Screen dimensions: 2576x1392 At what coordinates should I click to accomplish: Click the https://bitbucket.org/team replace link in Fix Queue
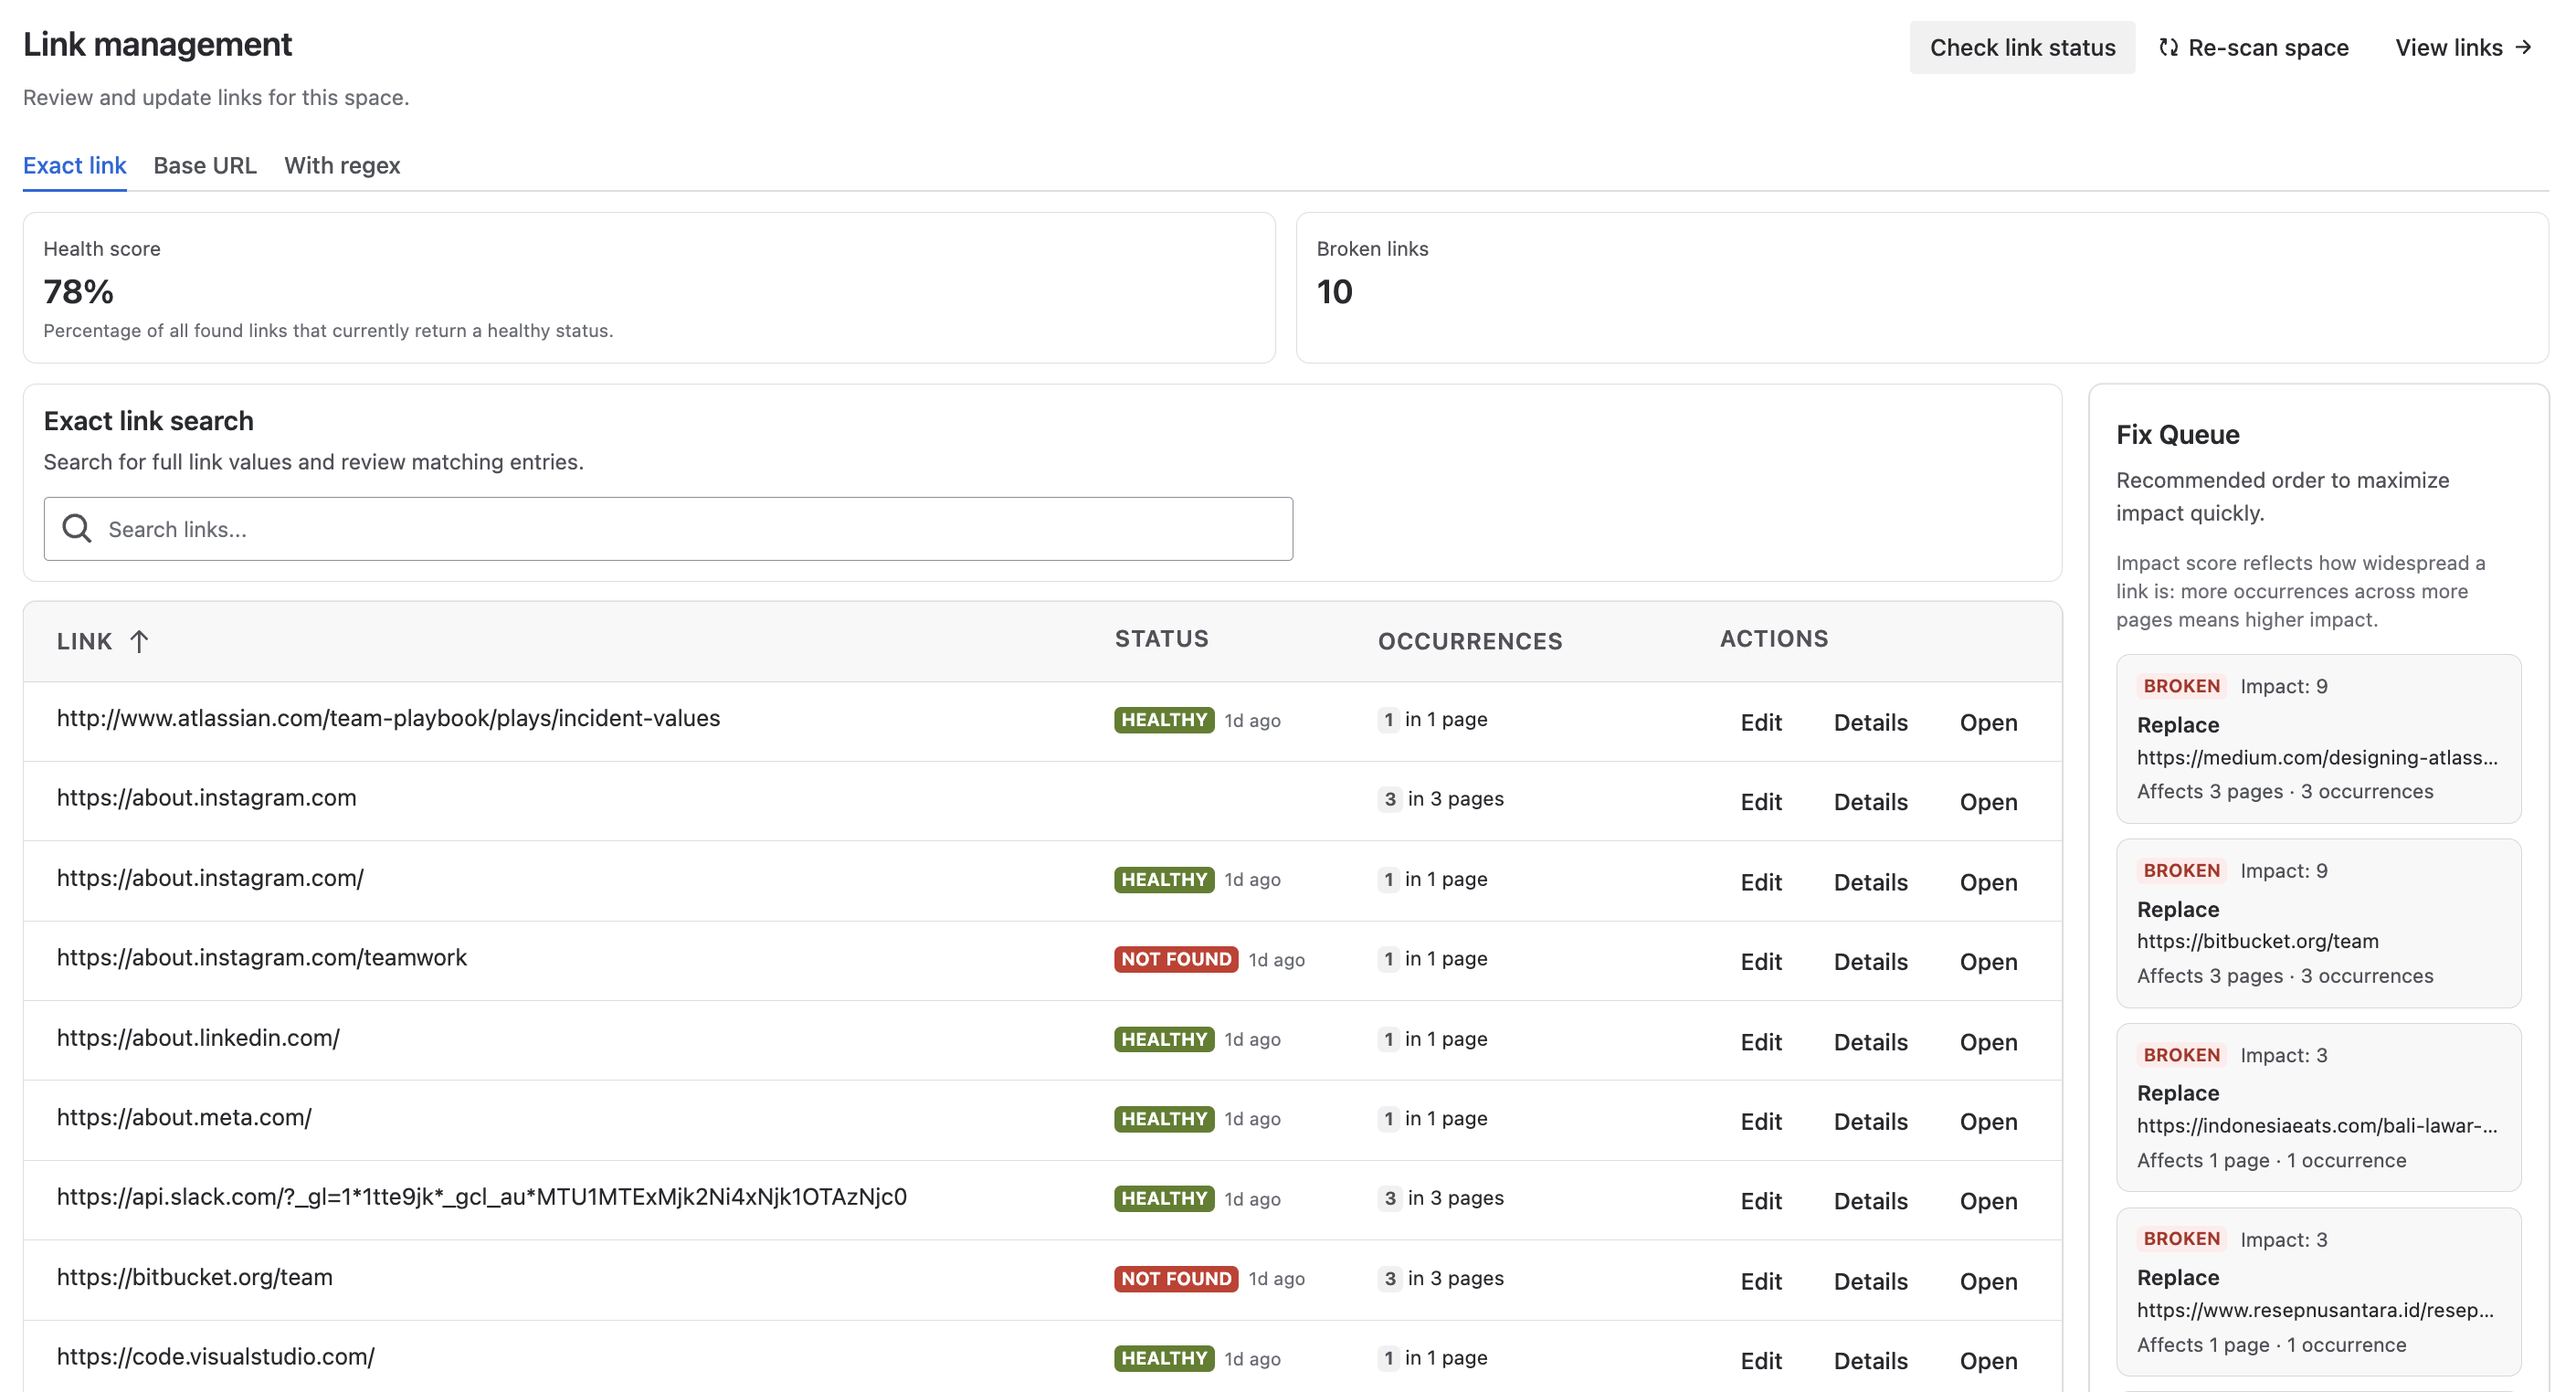click(2258, 940)
